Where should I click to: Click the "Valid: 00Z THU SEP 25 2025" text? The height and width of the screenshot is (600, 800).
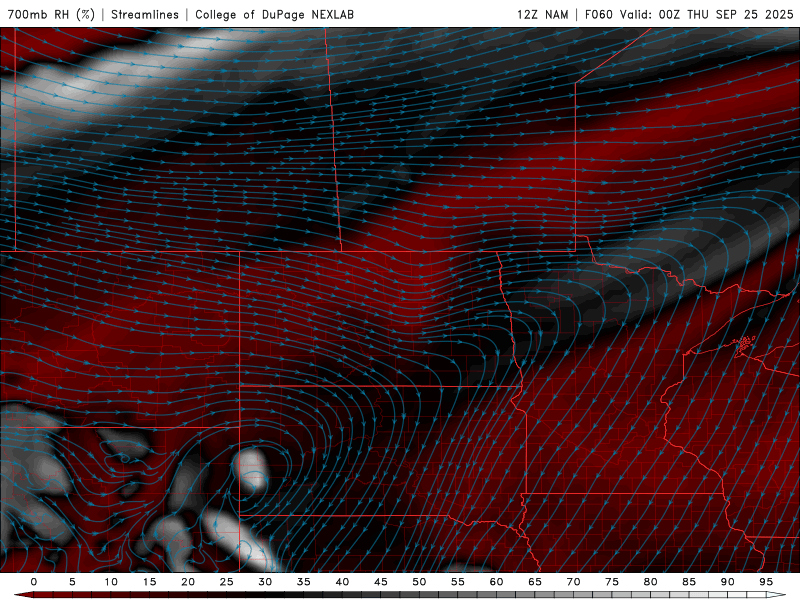(x=707, y=14)
